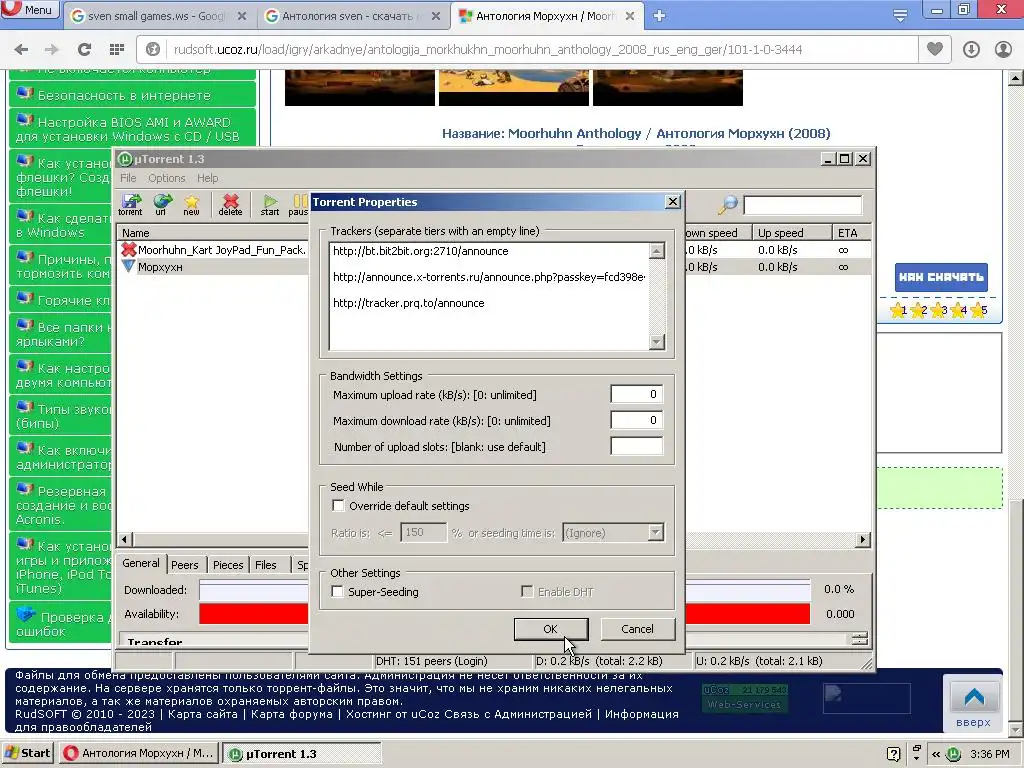
Task: Close the Torrent Properties dialog
Action: tap(673, 202)
